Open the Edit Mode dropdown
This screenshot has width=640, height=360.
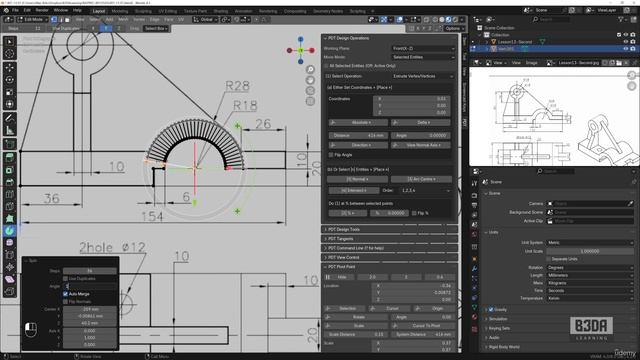[32, 20]
